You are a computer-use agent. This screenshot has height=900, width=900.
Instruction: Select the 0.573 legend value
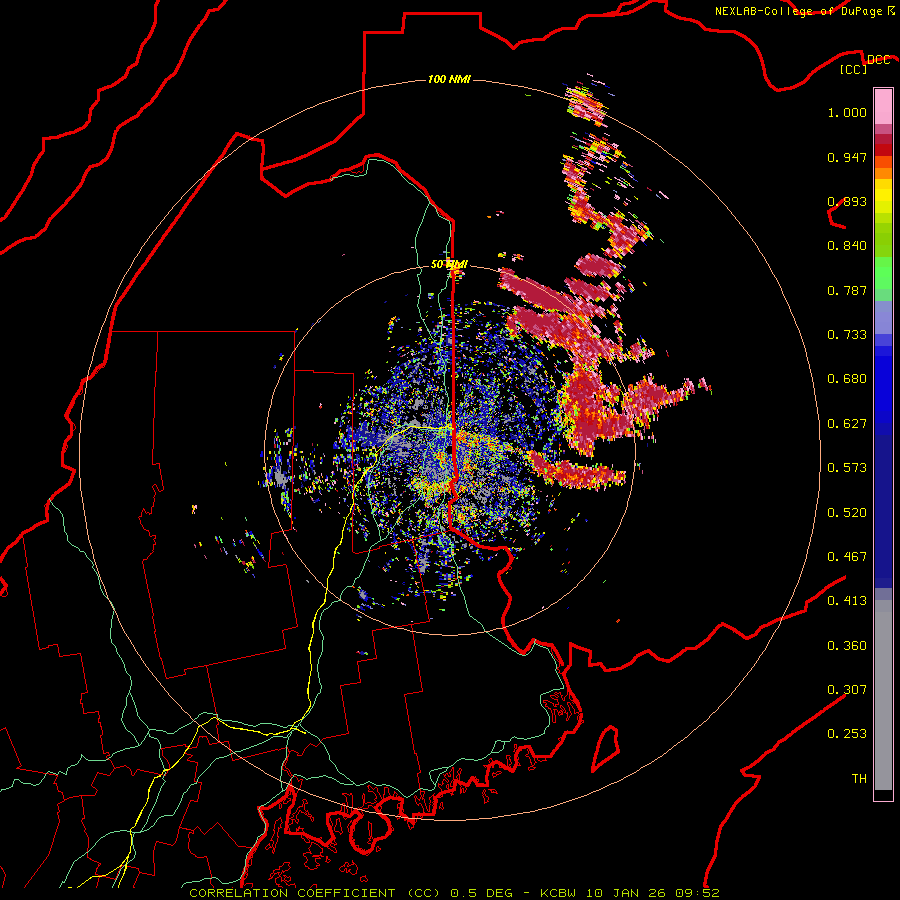pyautogui.click(x=847, y=468)
